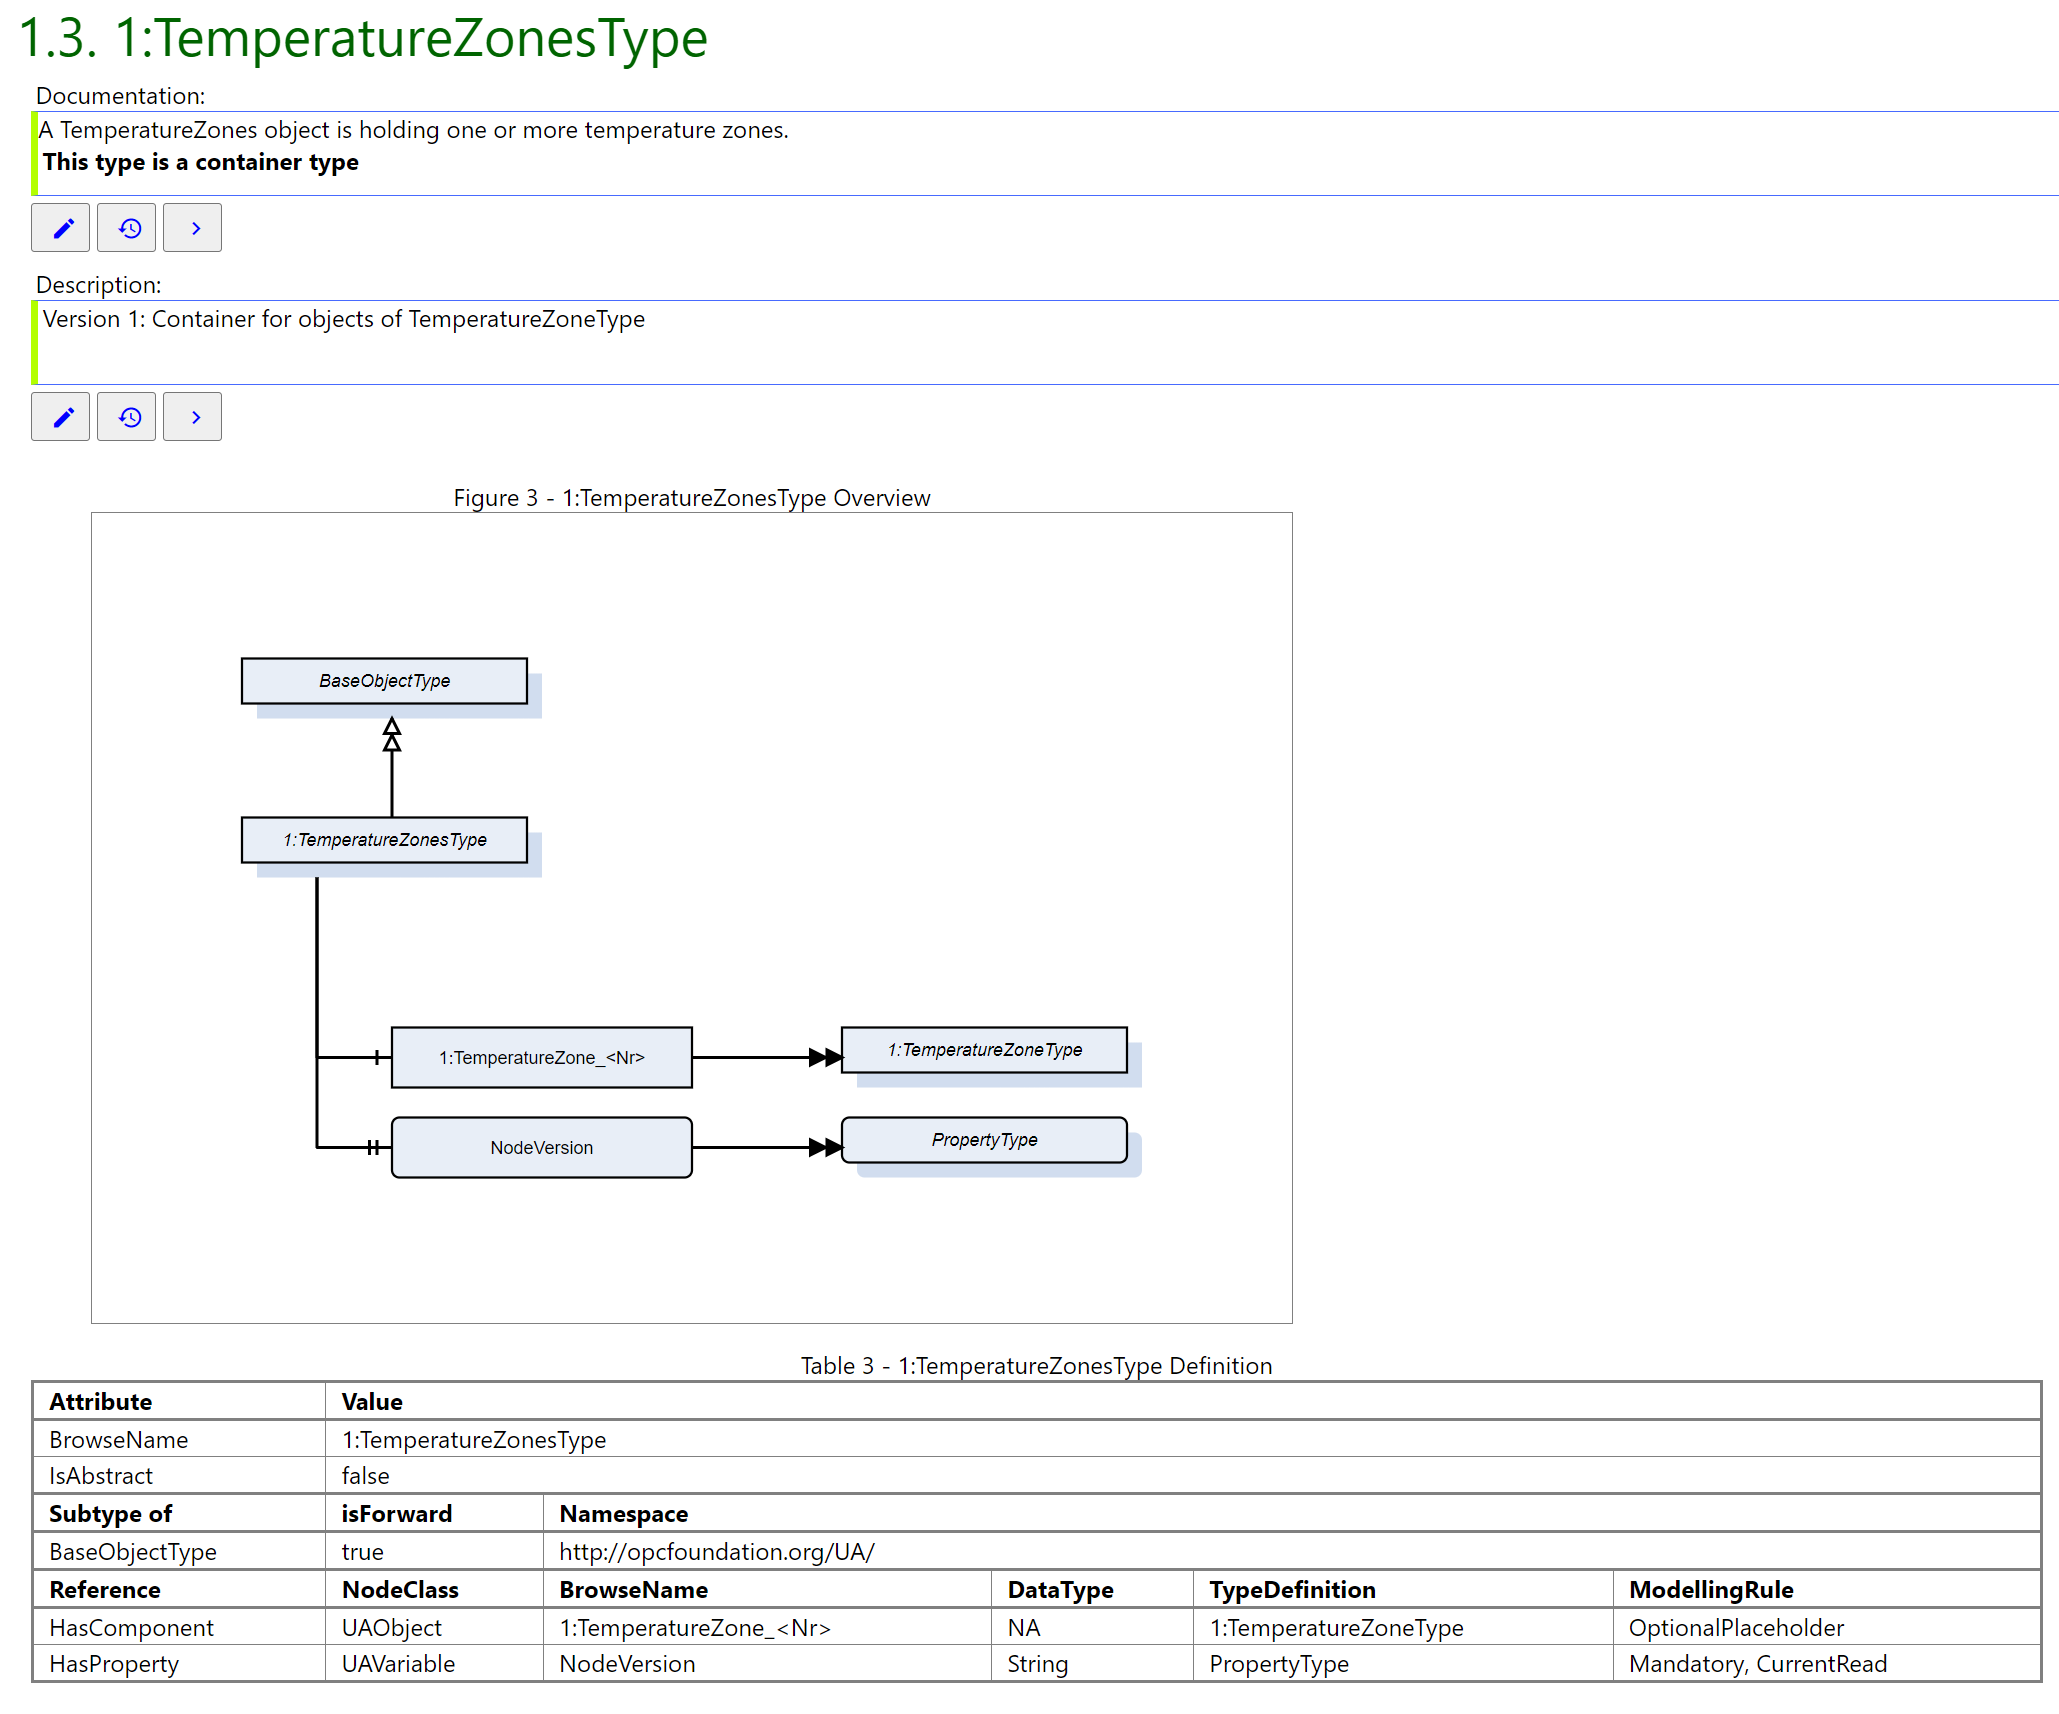
Task: Expand the Description chevron arrow button
Action: point(193,417)
